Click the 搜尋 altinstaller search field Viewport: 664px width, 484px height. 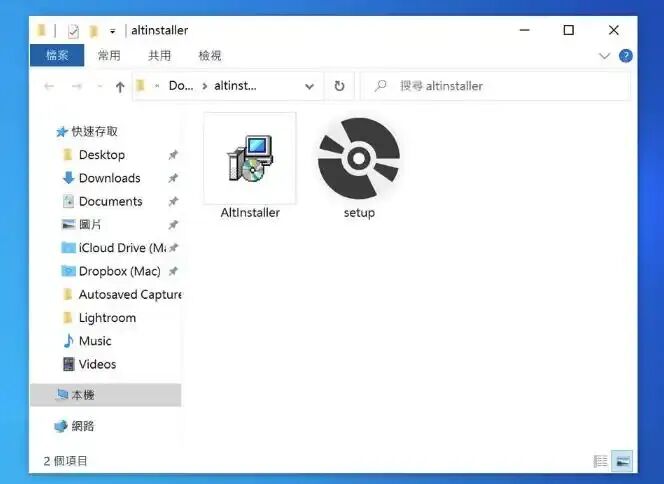495,86
